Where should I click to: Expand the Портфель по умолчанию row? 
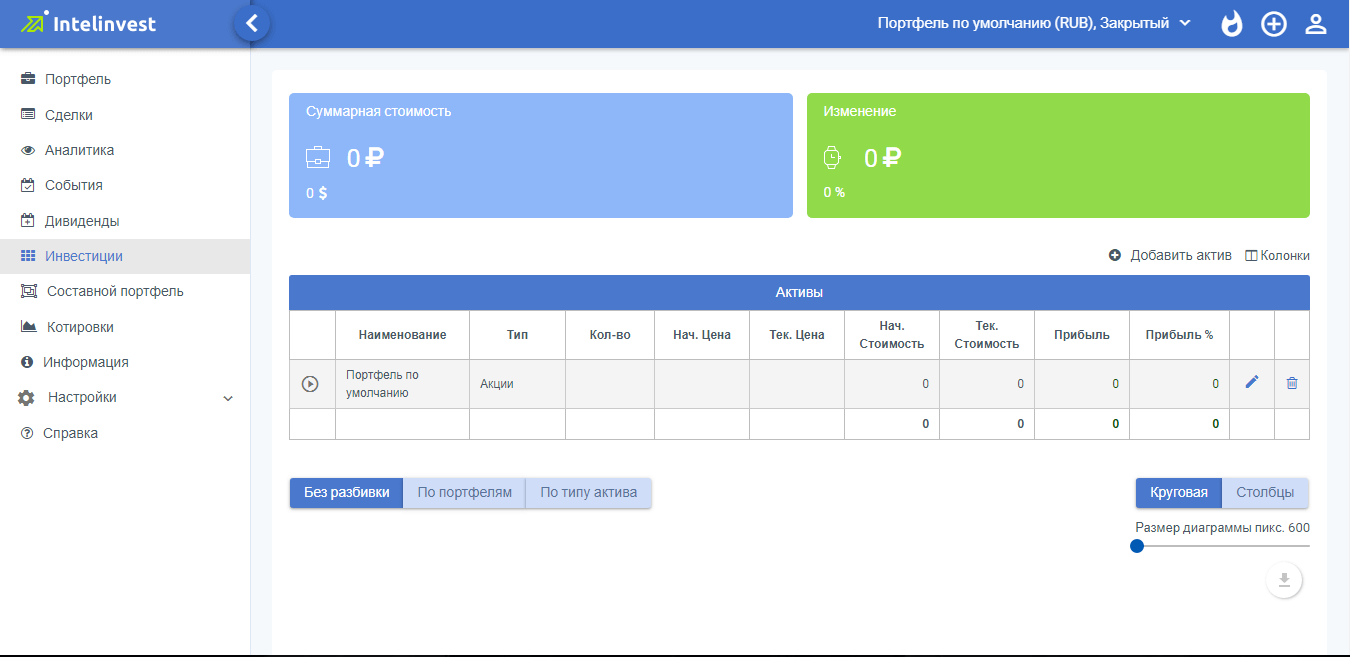pos(310,384)
